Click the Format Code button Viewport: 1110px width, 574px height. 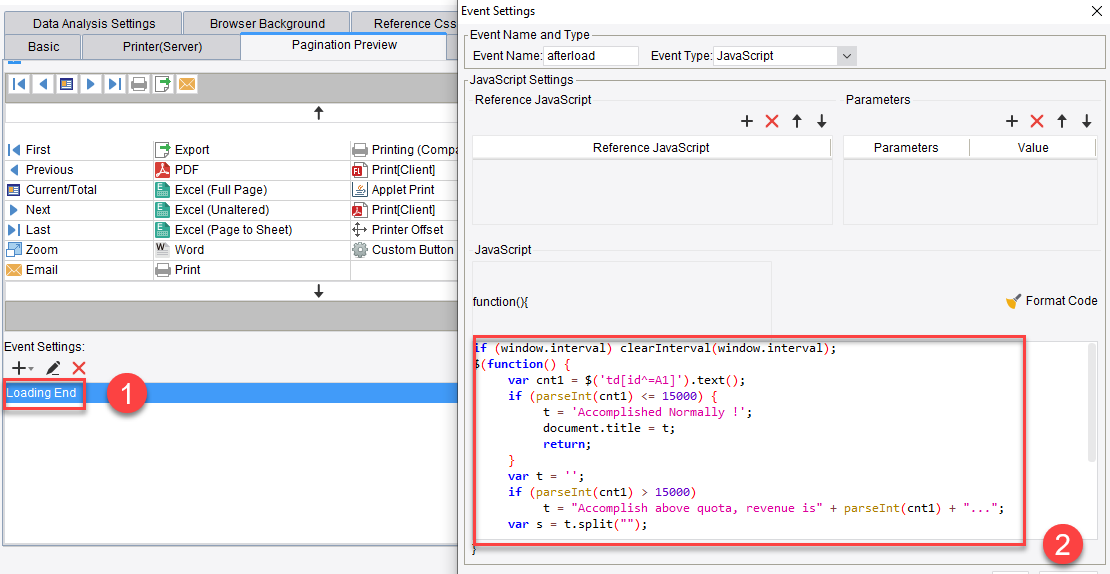[x=1052, y=301]
